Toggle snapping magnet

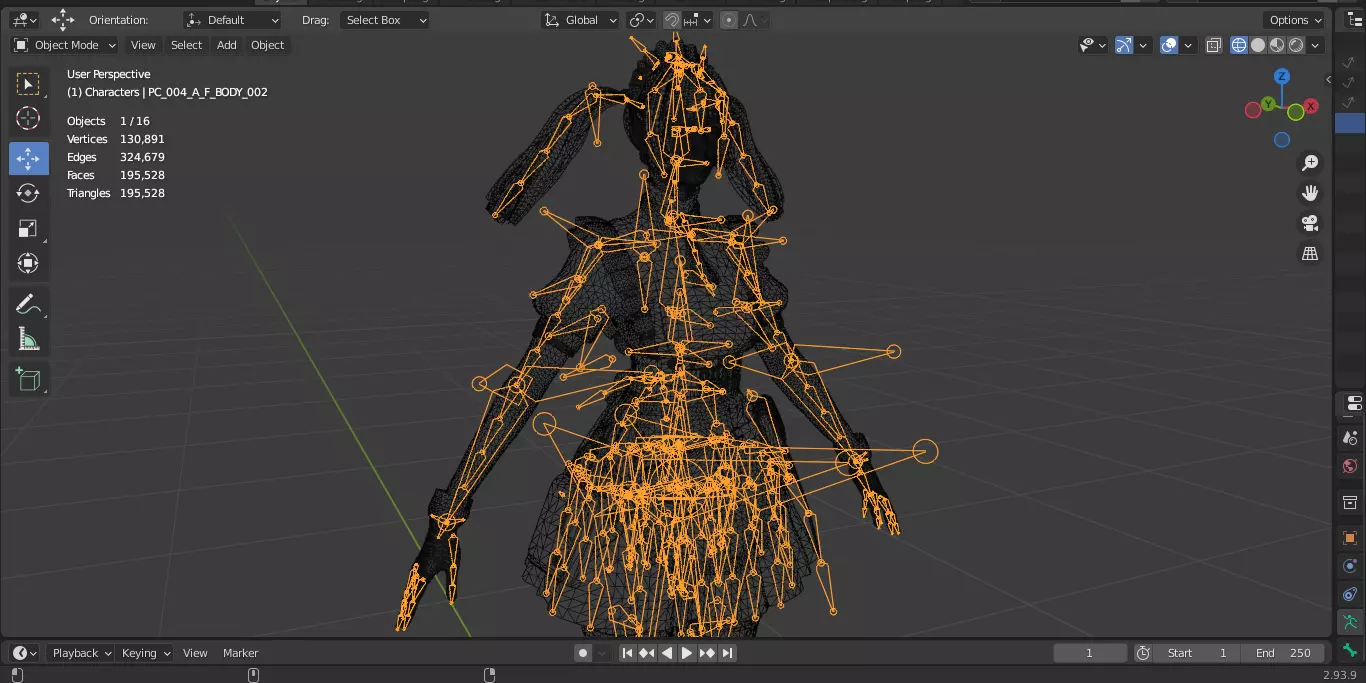672,20
